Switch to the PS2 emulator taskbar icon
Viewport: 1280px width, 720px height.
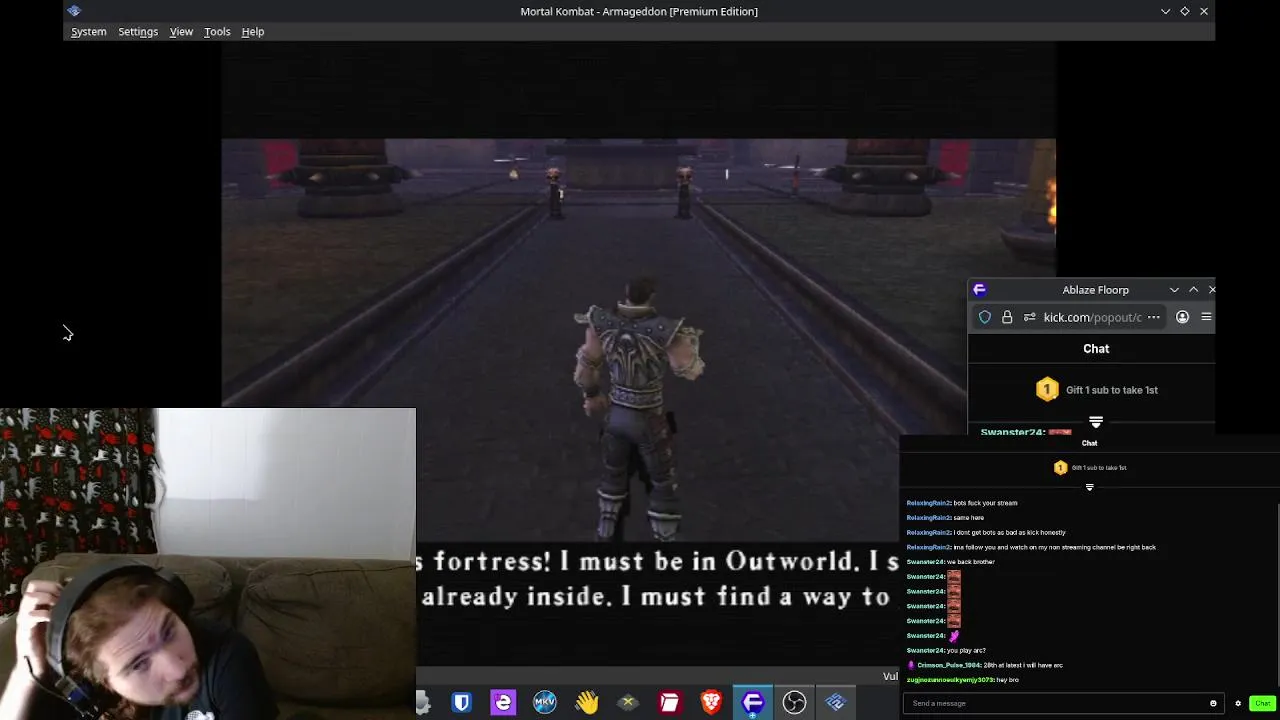[836, 703]
